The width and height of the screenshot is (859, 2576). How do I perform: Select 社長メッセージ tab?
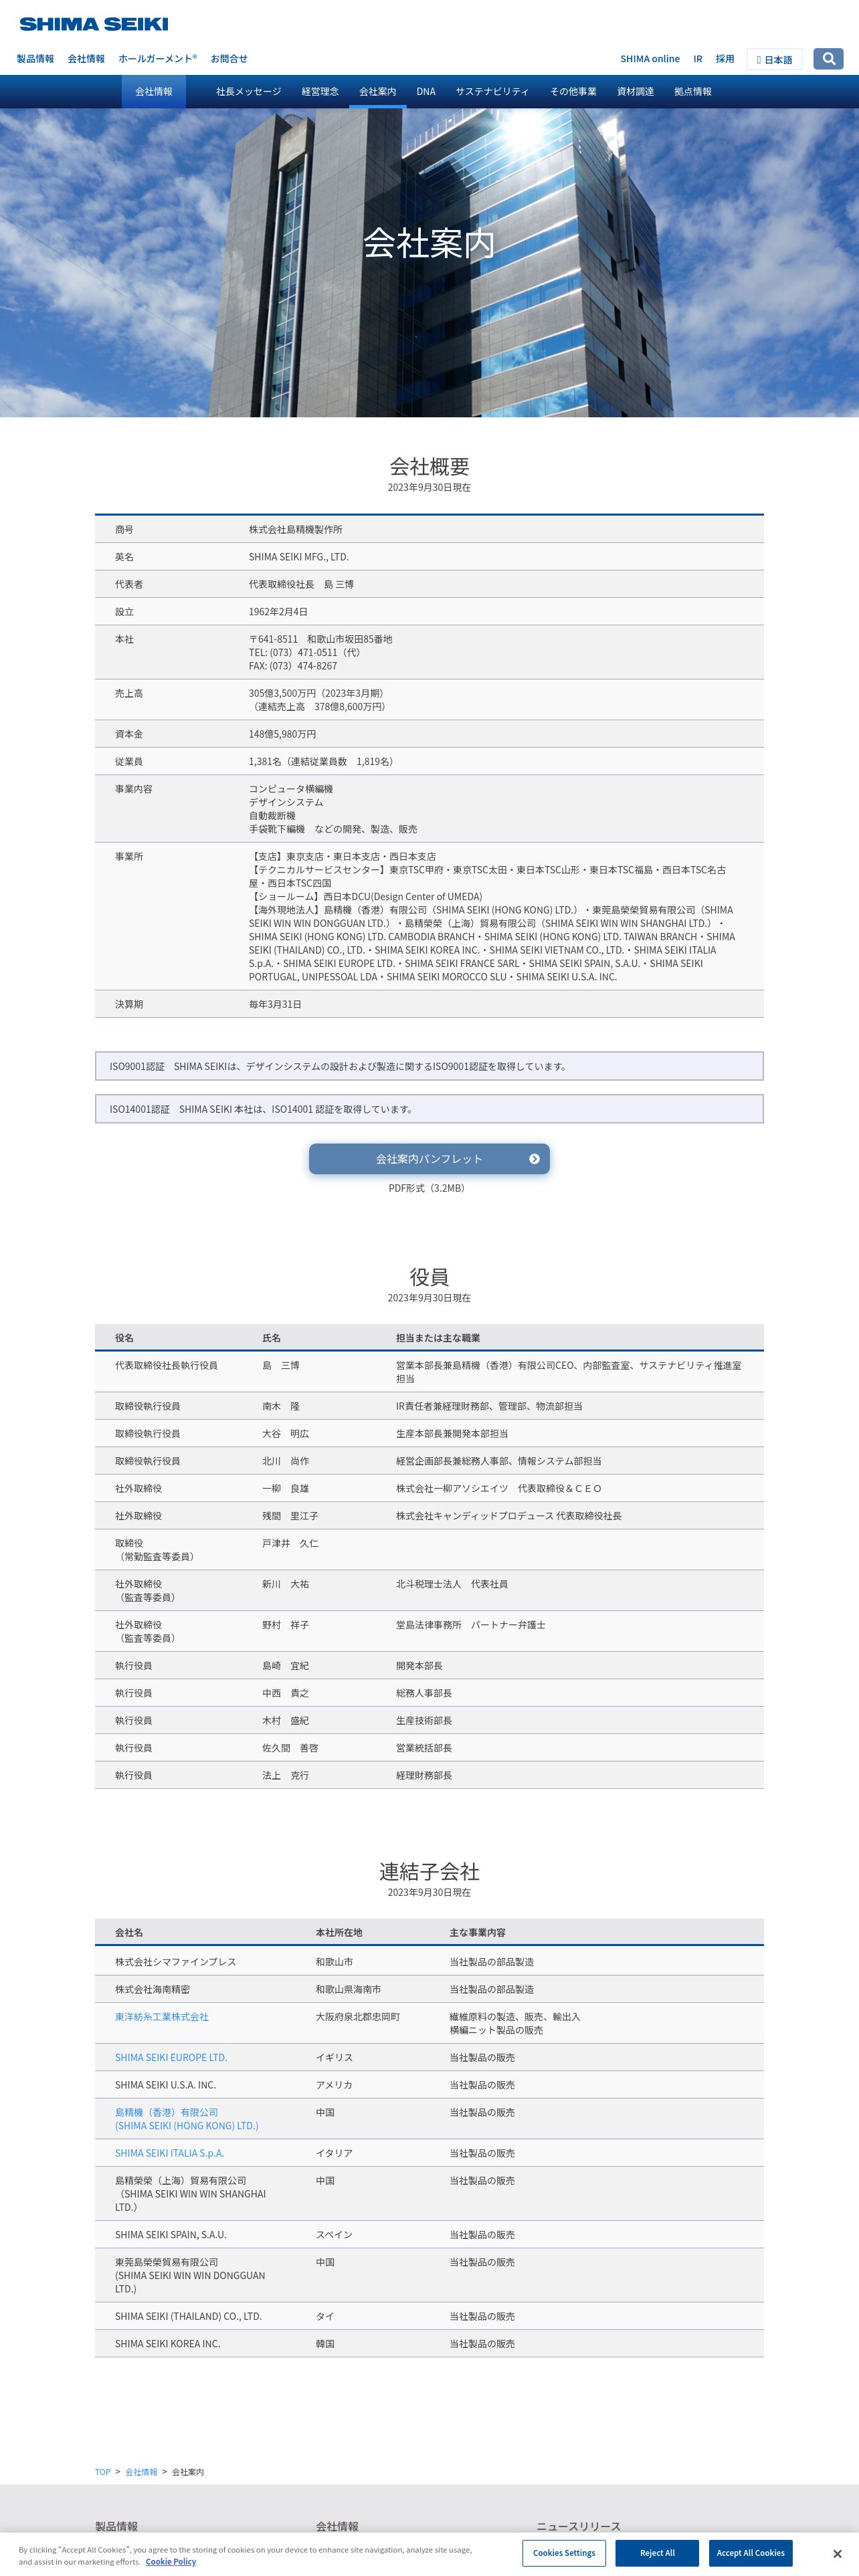[249, 91]
